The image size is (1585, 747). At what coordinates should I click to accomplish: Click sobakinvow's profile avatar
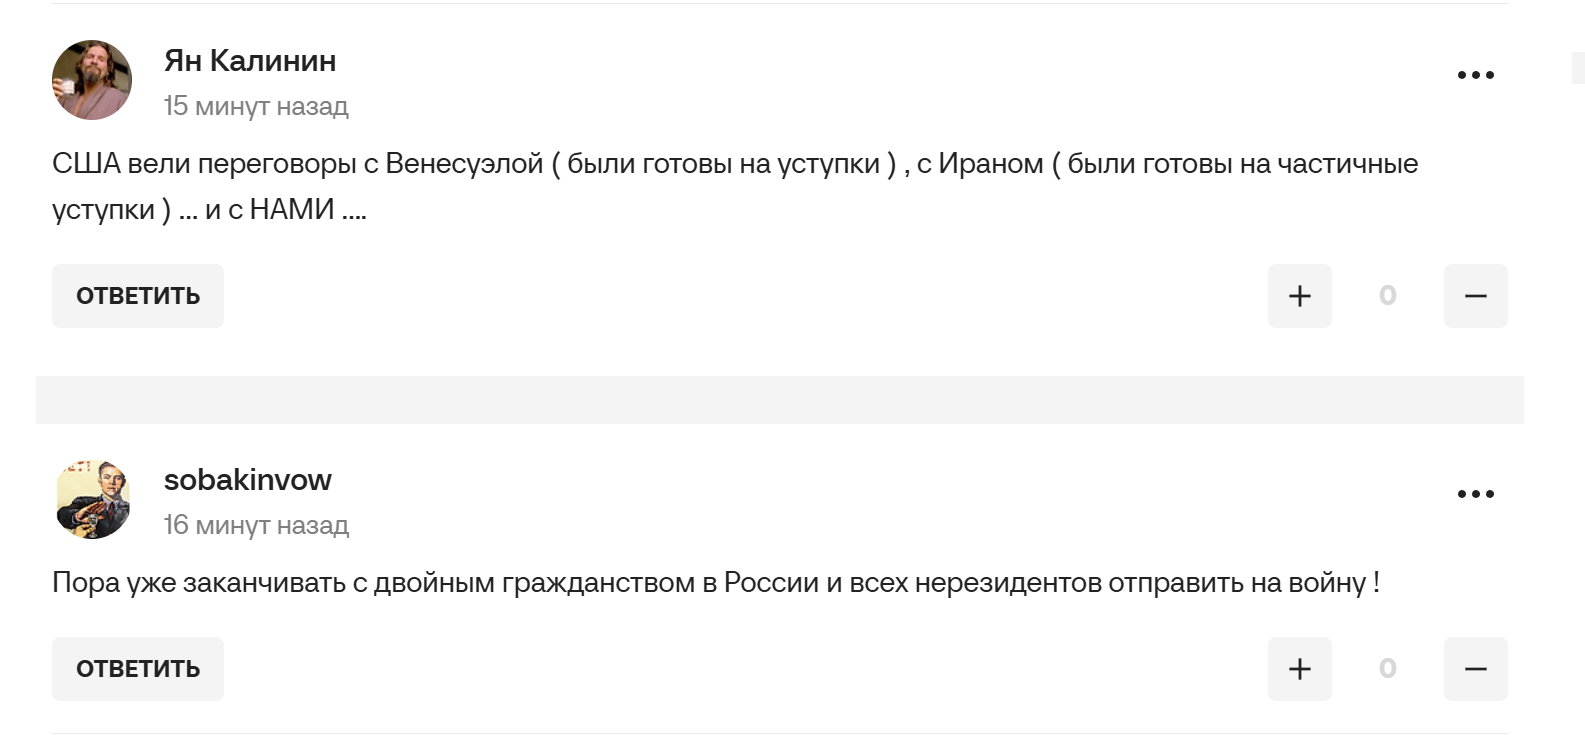tap(92, 499)
